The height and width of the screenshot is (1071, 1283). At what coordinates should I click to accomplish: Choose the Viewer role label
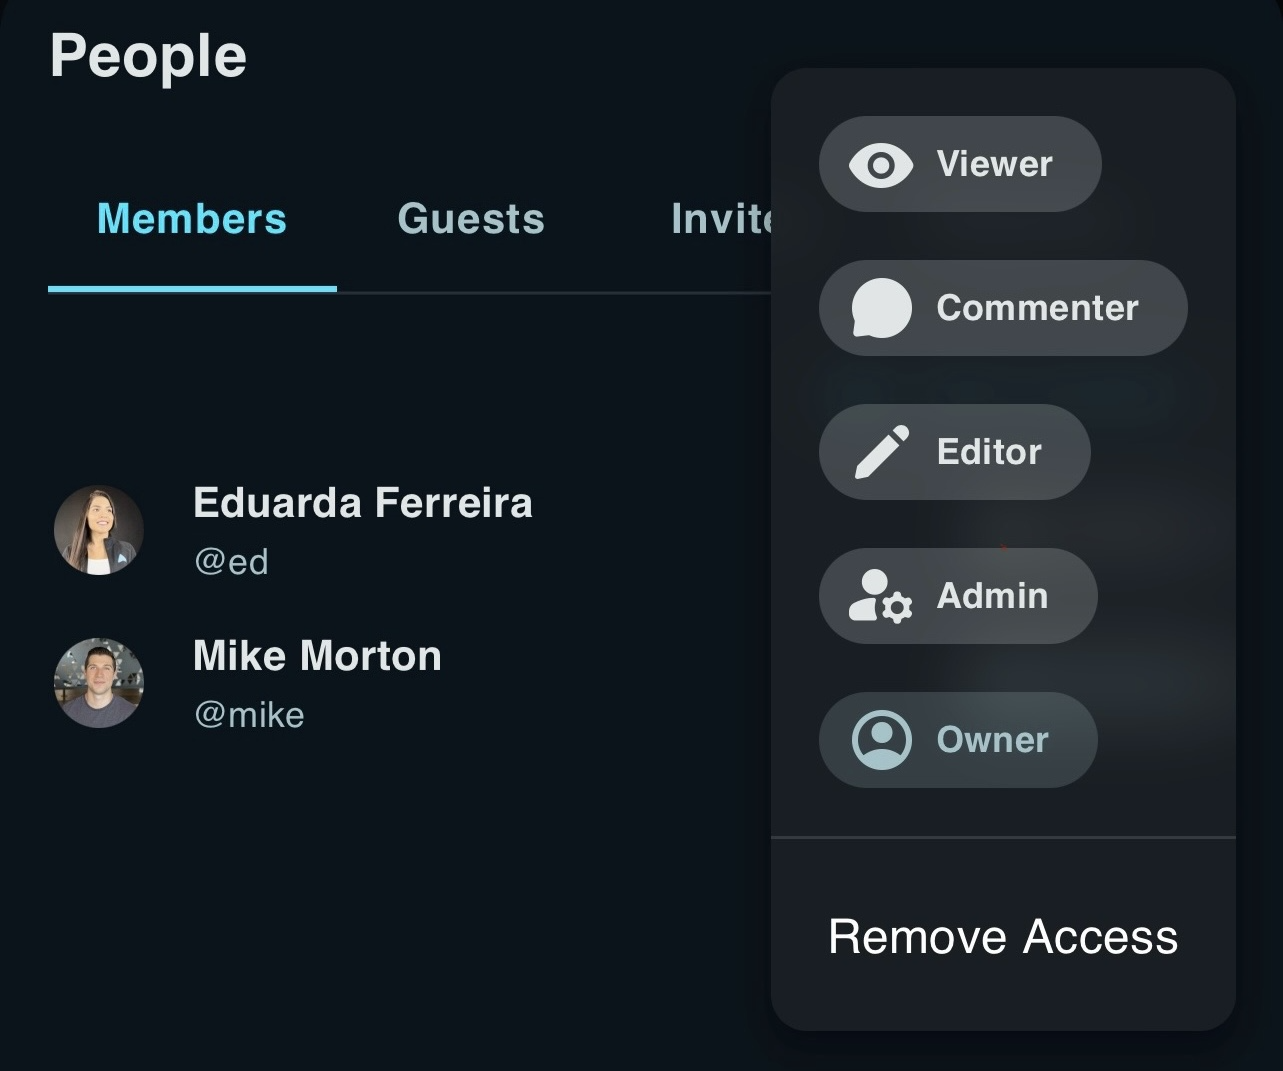click(x=994, y=164)
